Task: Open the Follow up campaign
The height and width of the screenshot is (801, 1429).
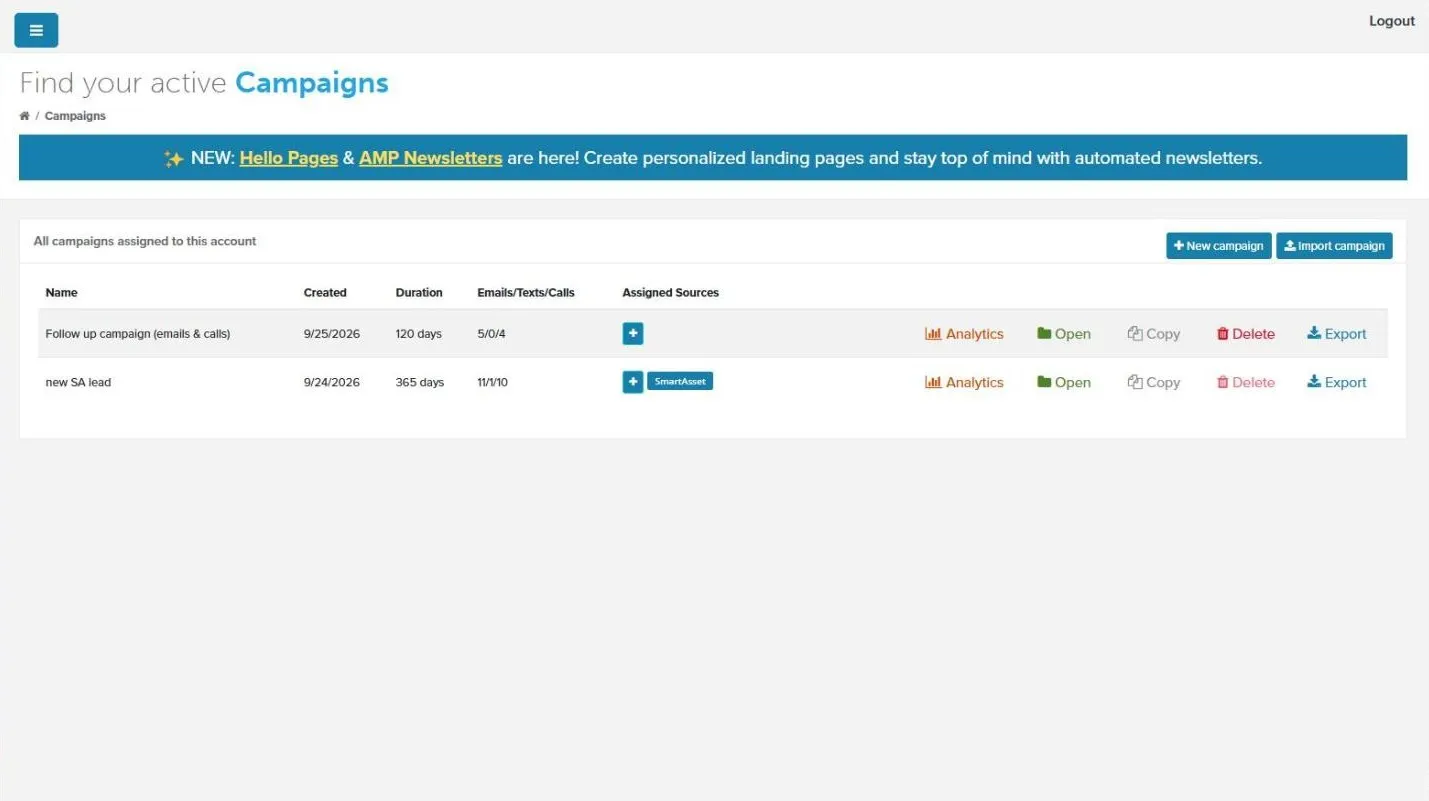Action: [1064, 334]
